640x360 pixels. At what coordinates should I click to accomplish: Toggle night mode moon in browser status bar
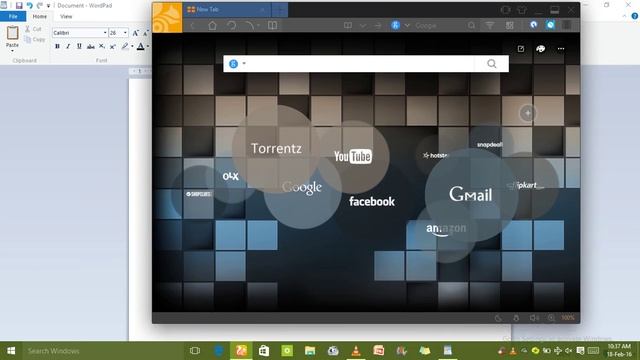point(498,318)
